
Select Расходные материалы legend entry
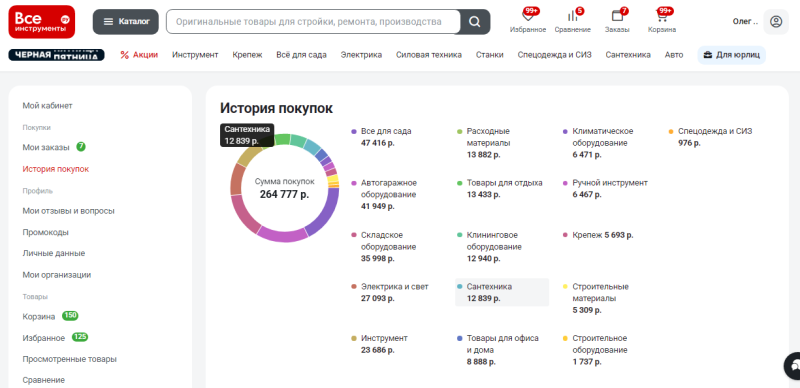click(x=484, y=143)
